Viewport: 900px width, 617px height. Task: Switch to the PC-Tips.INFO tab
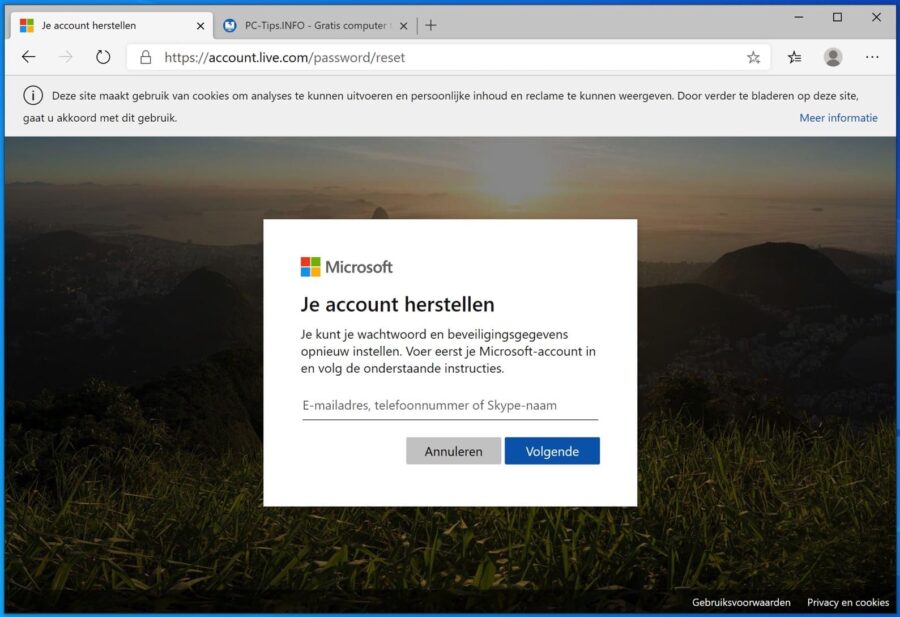click(310, 25)
